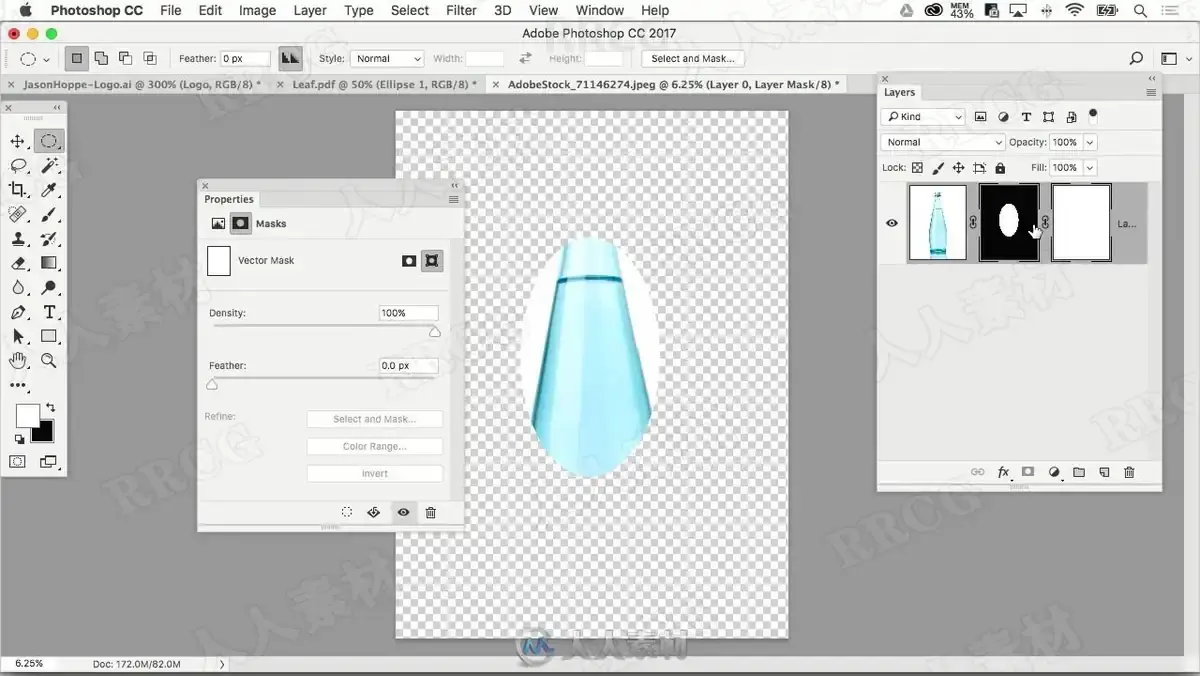Select the Eraser tool
The image size is (1200, 676).
tap(18, 263)
